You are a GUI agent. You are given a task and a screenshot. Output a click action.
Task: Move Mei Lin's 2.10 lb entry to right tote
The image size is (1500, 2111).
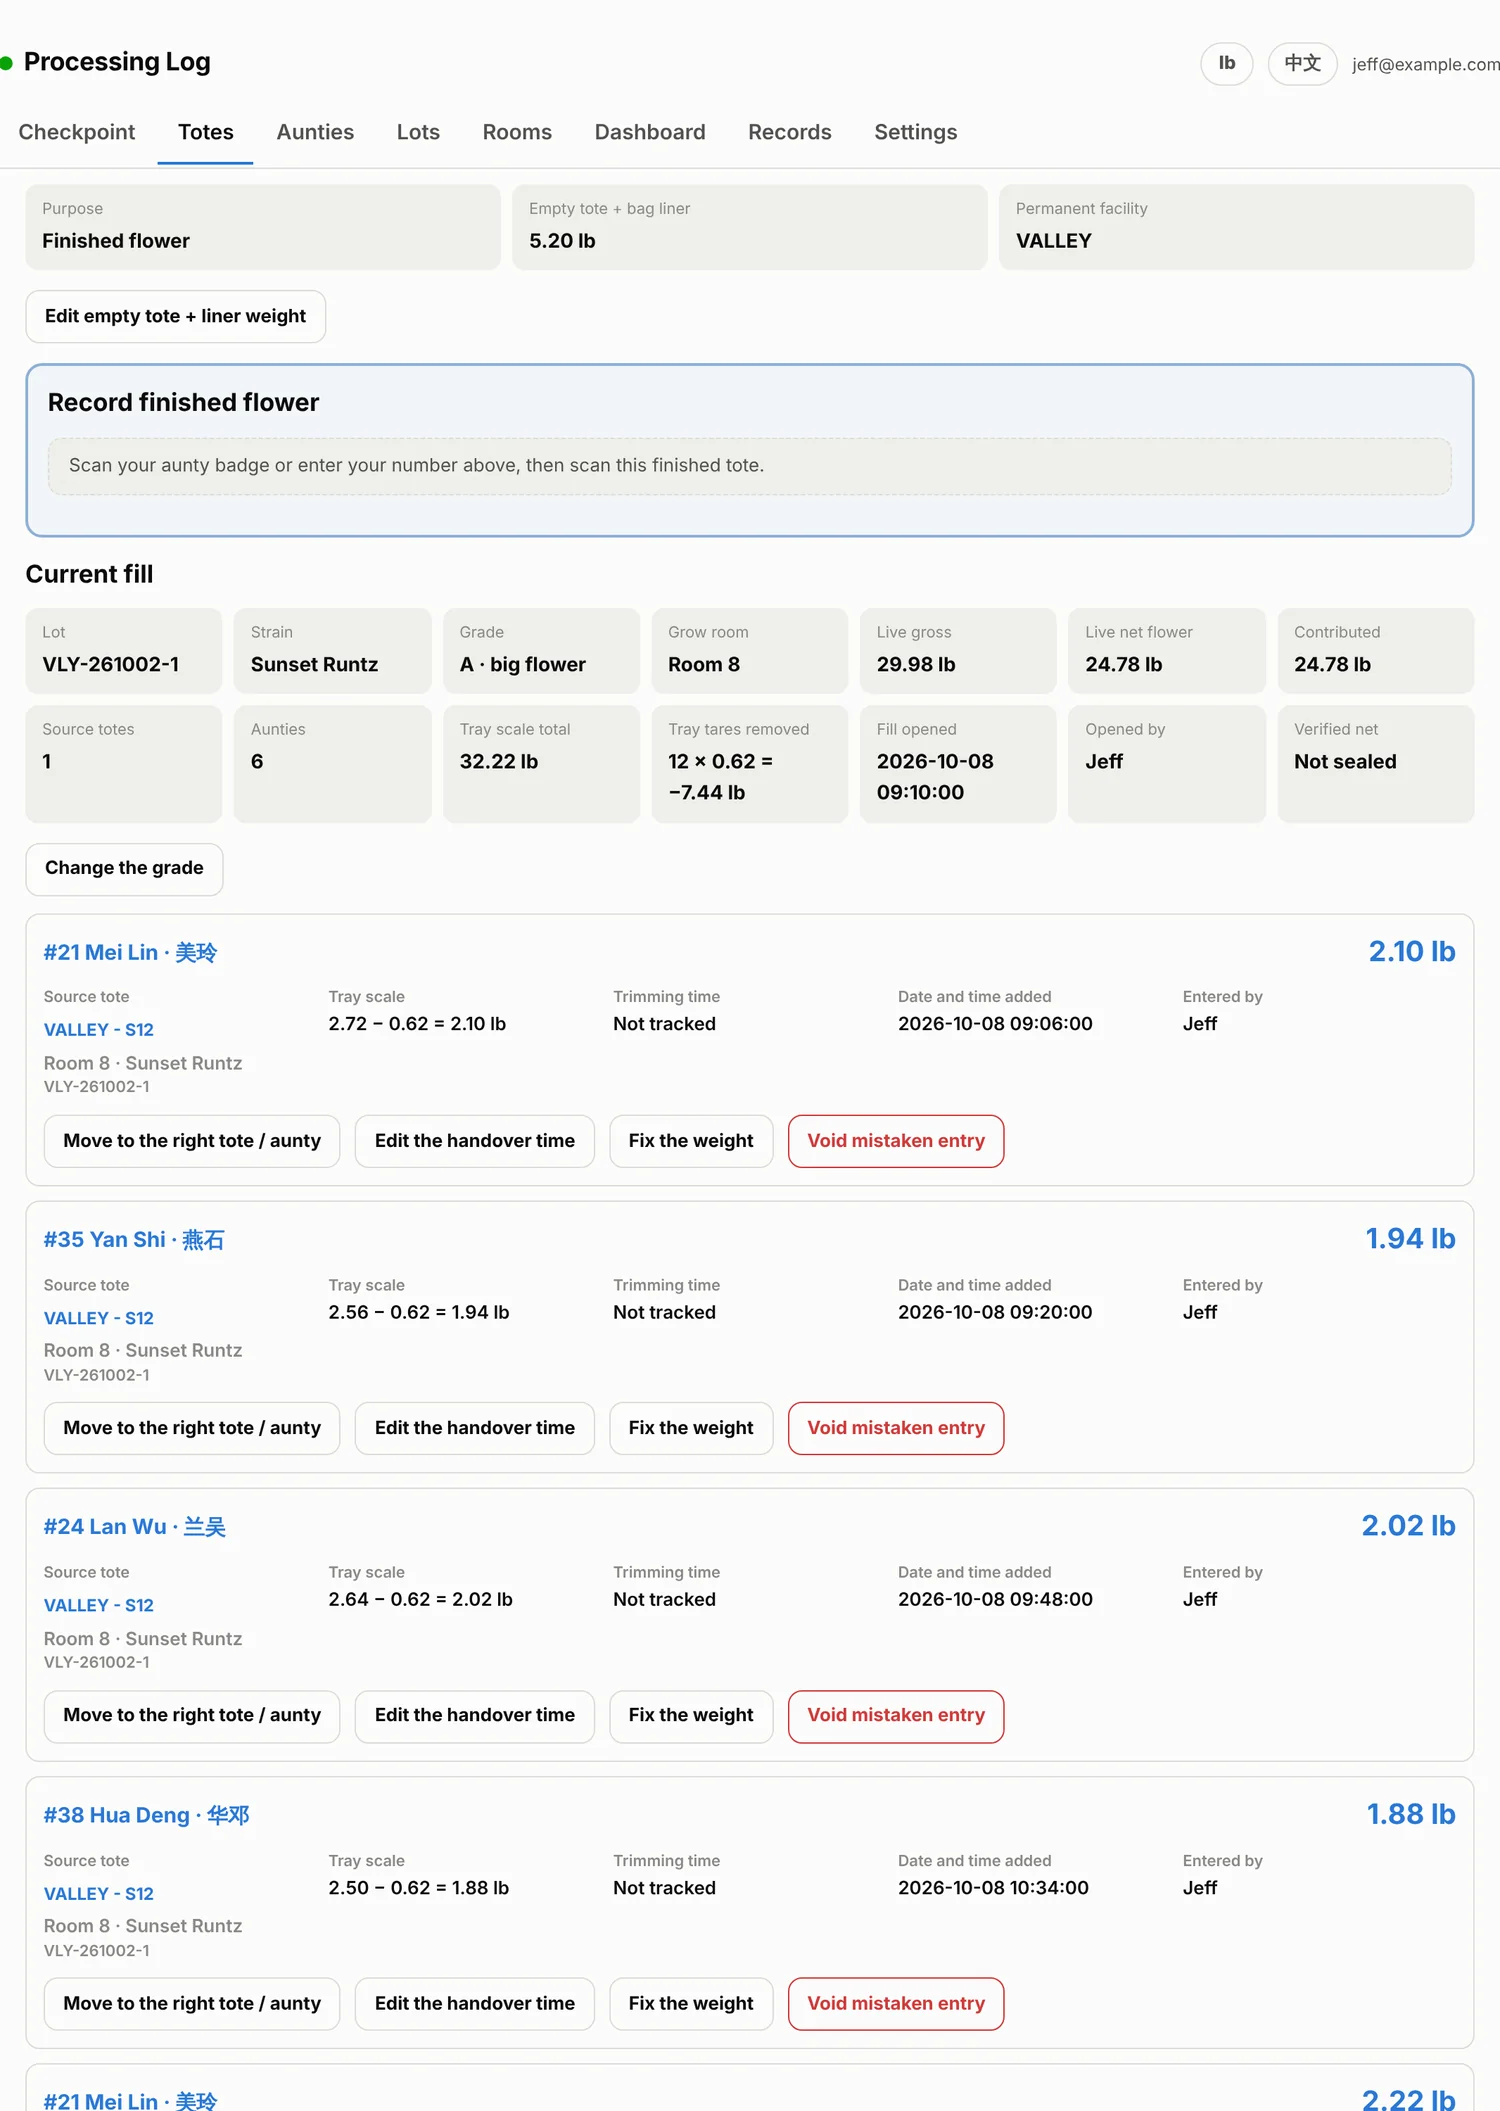click(192, 1141)
